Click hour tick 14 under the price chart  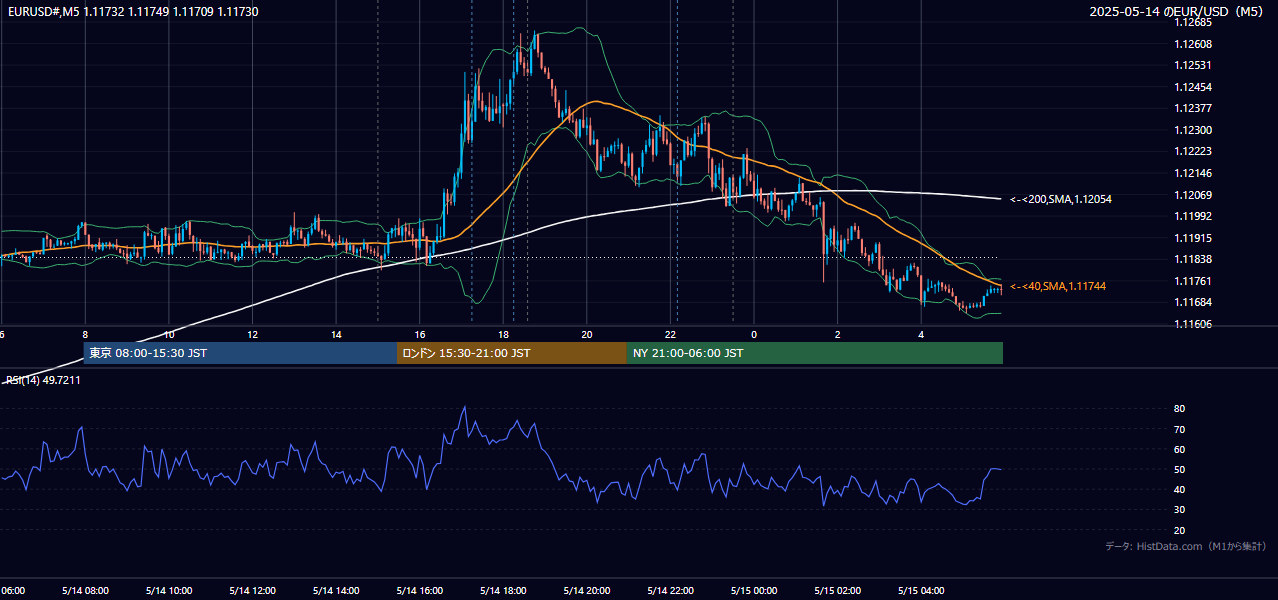tap(336, 334)
